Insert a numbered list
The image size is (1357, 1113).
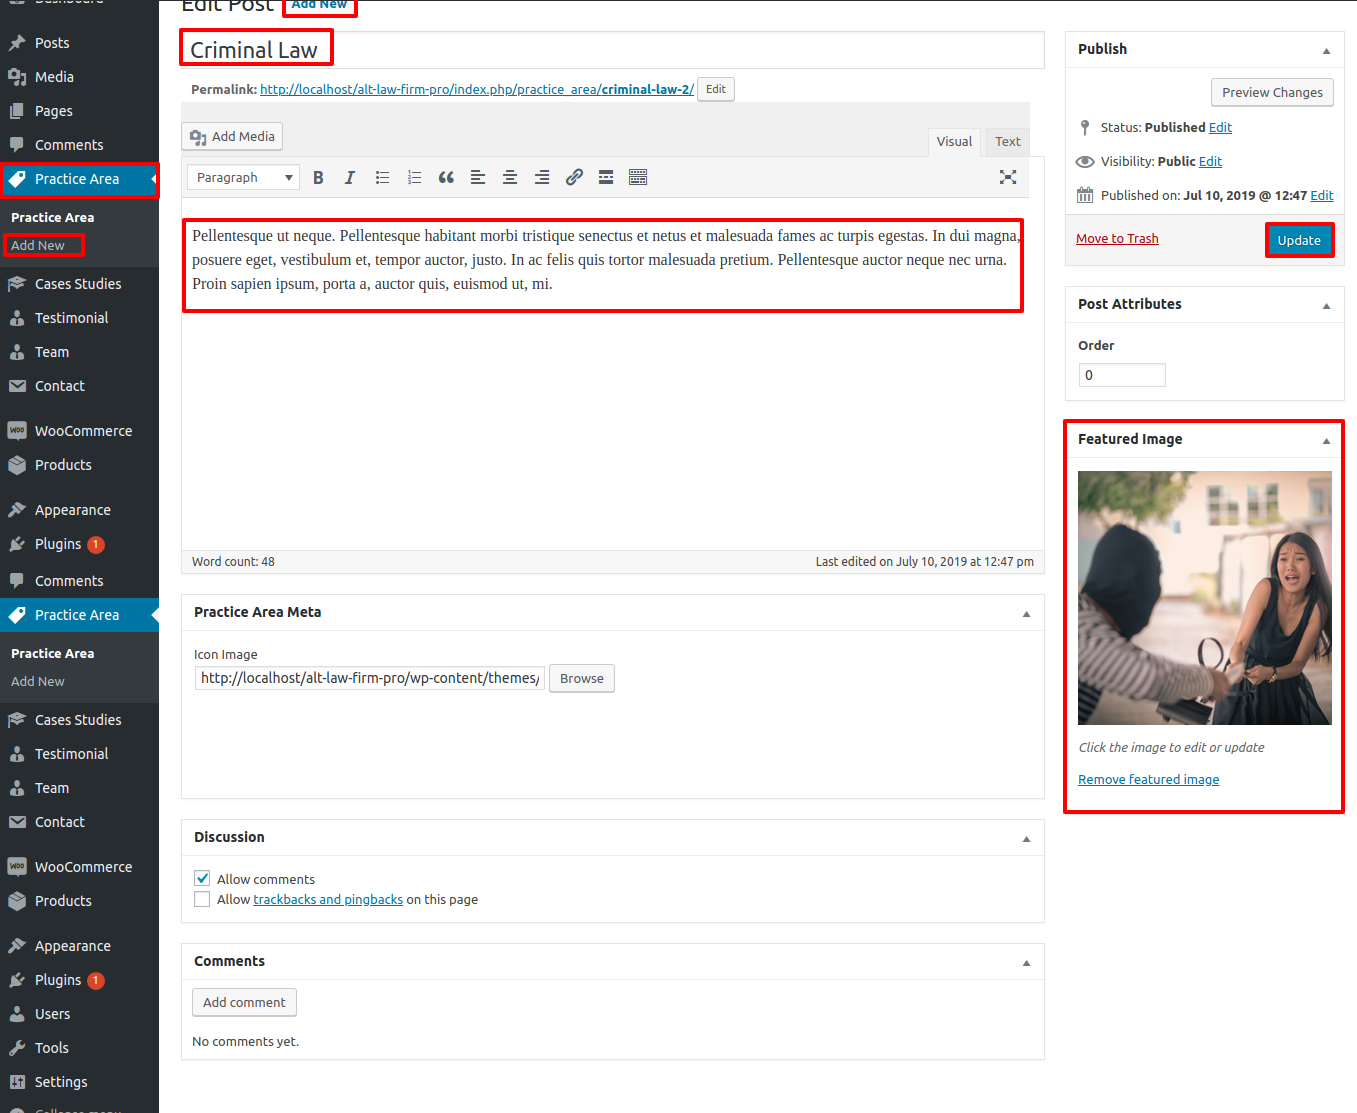coord(414,177)
